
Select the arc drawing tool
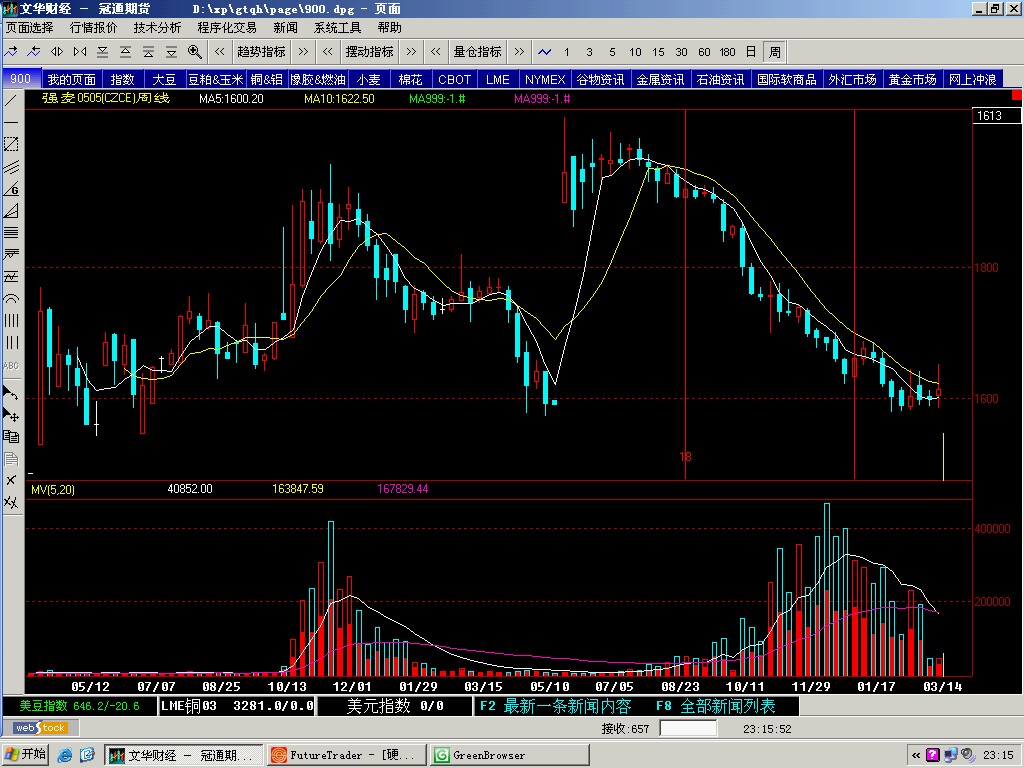[11, 299]
